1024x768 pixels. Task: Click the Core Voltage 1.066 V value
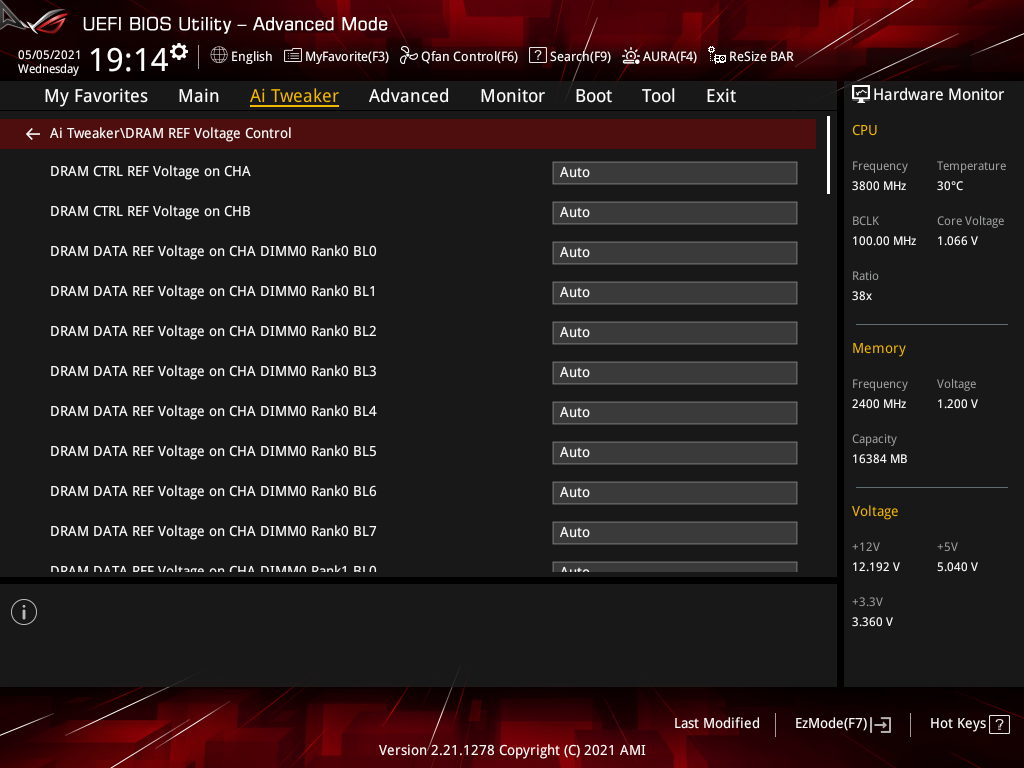pyautogui.click(x=957, y=241)
